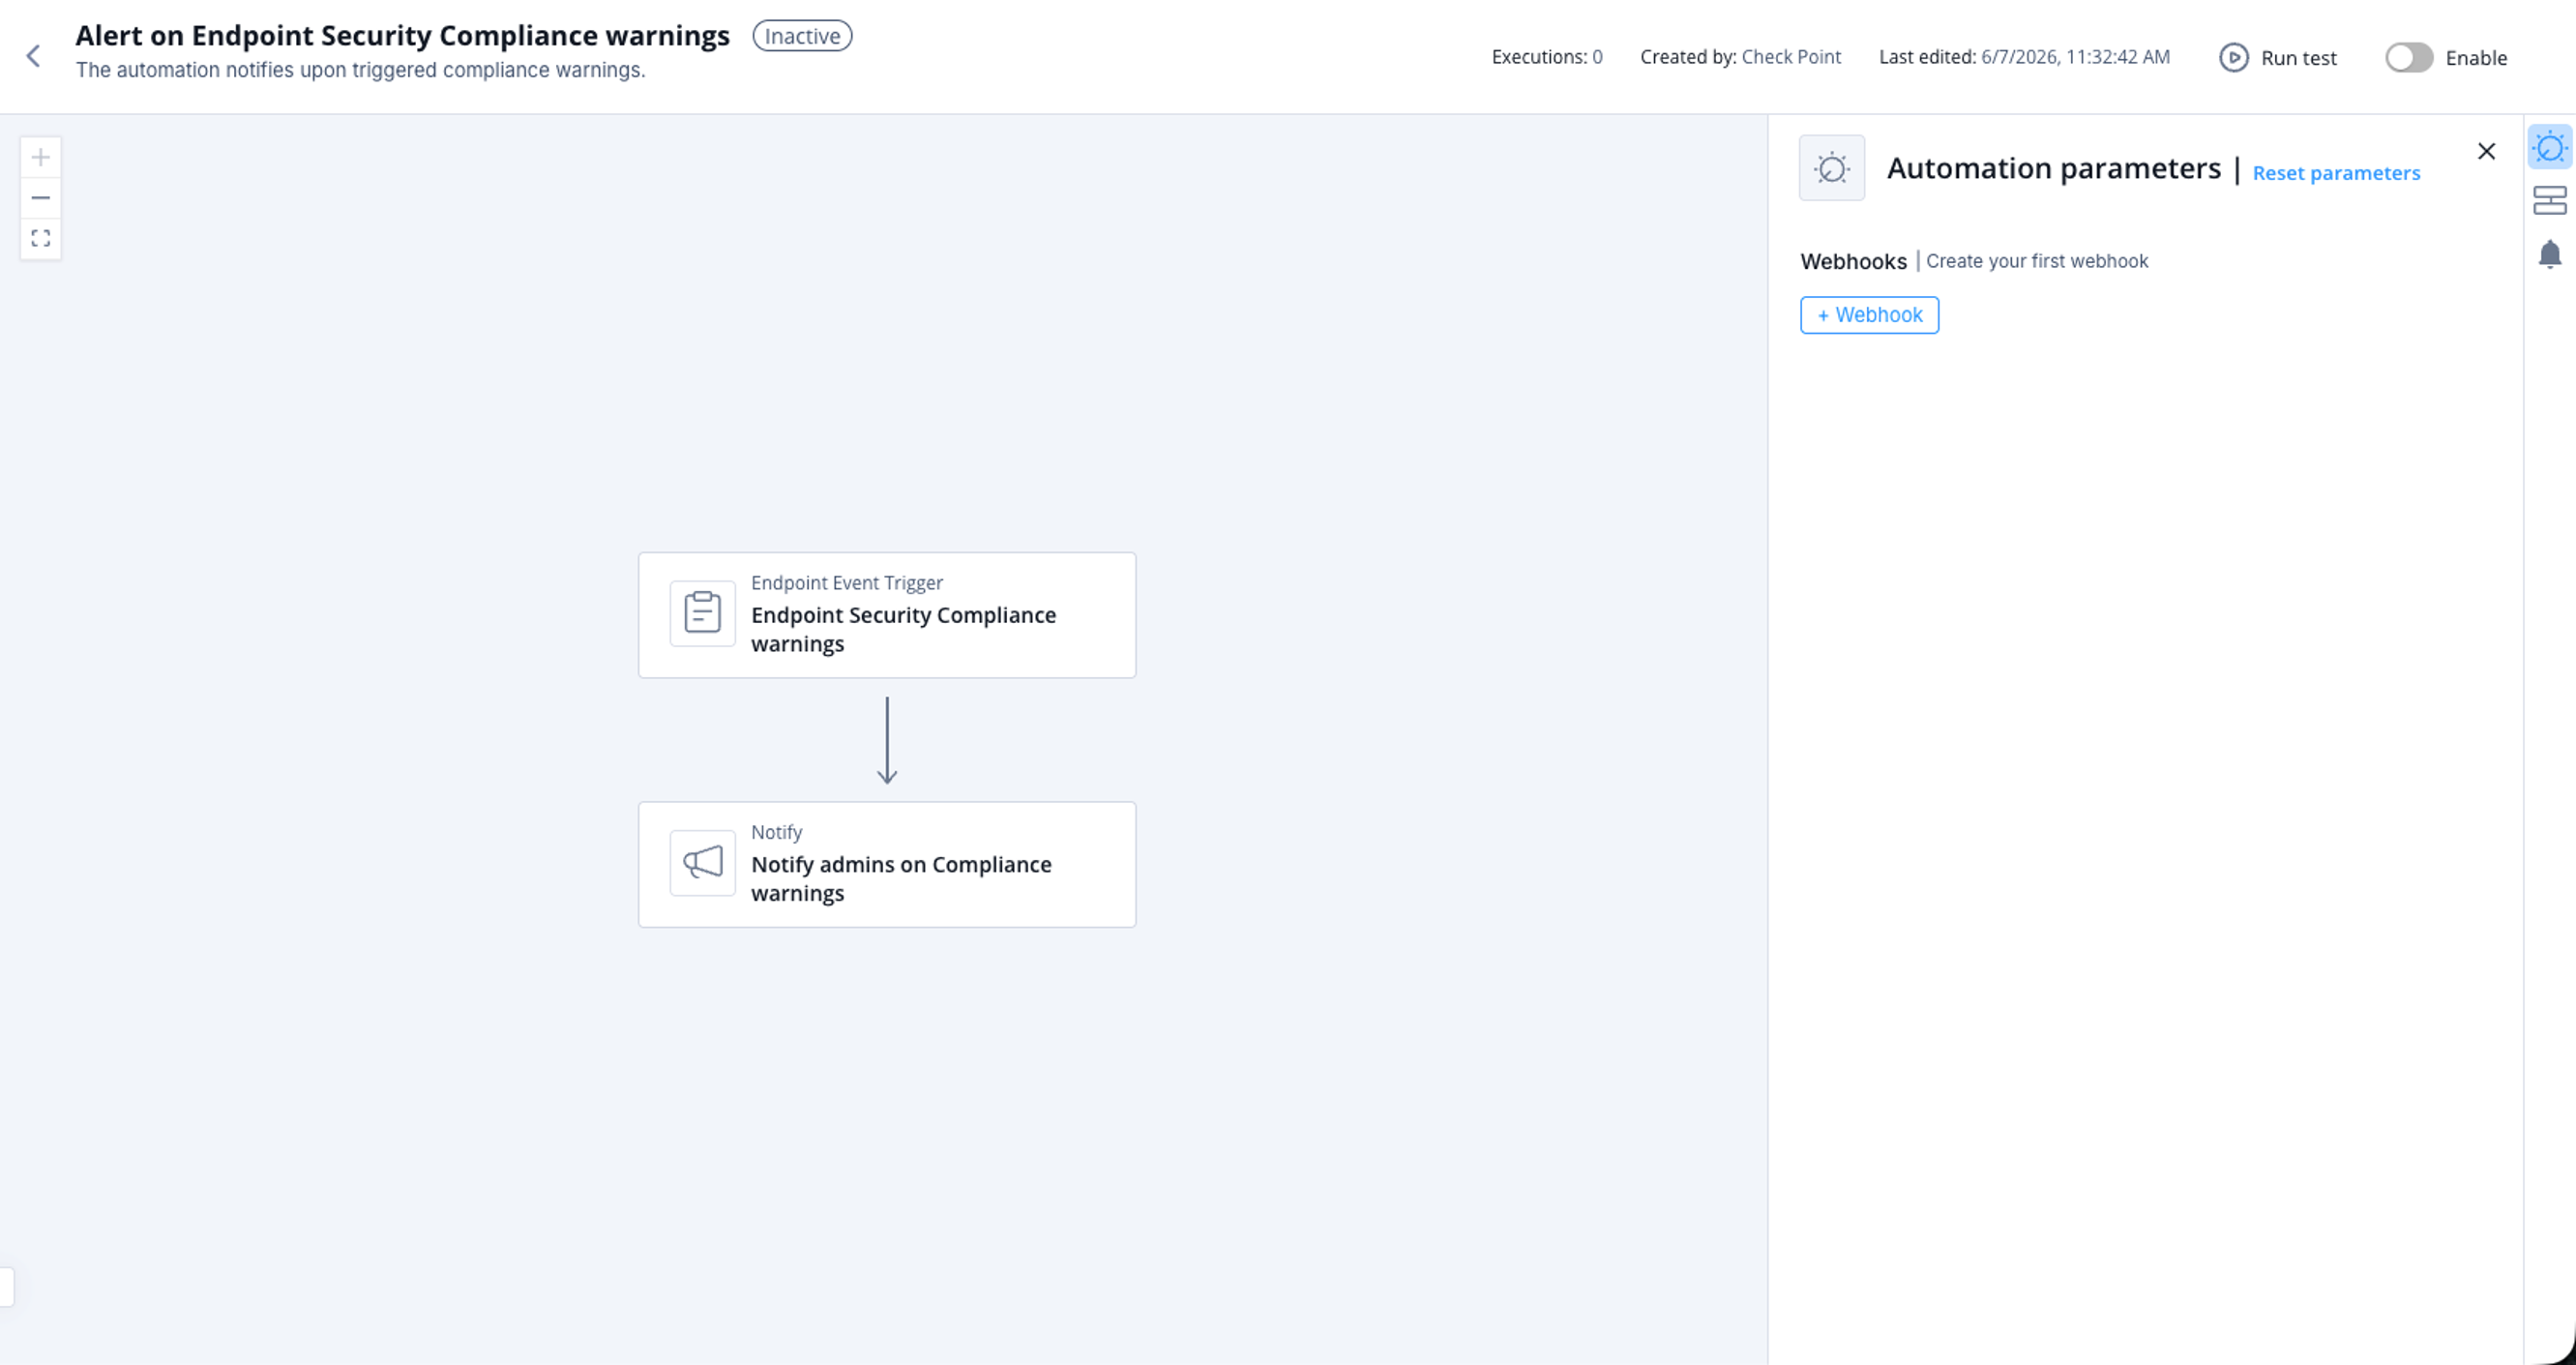Open the steps layout sidebar icon

2549,200
